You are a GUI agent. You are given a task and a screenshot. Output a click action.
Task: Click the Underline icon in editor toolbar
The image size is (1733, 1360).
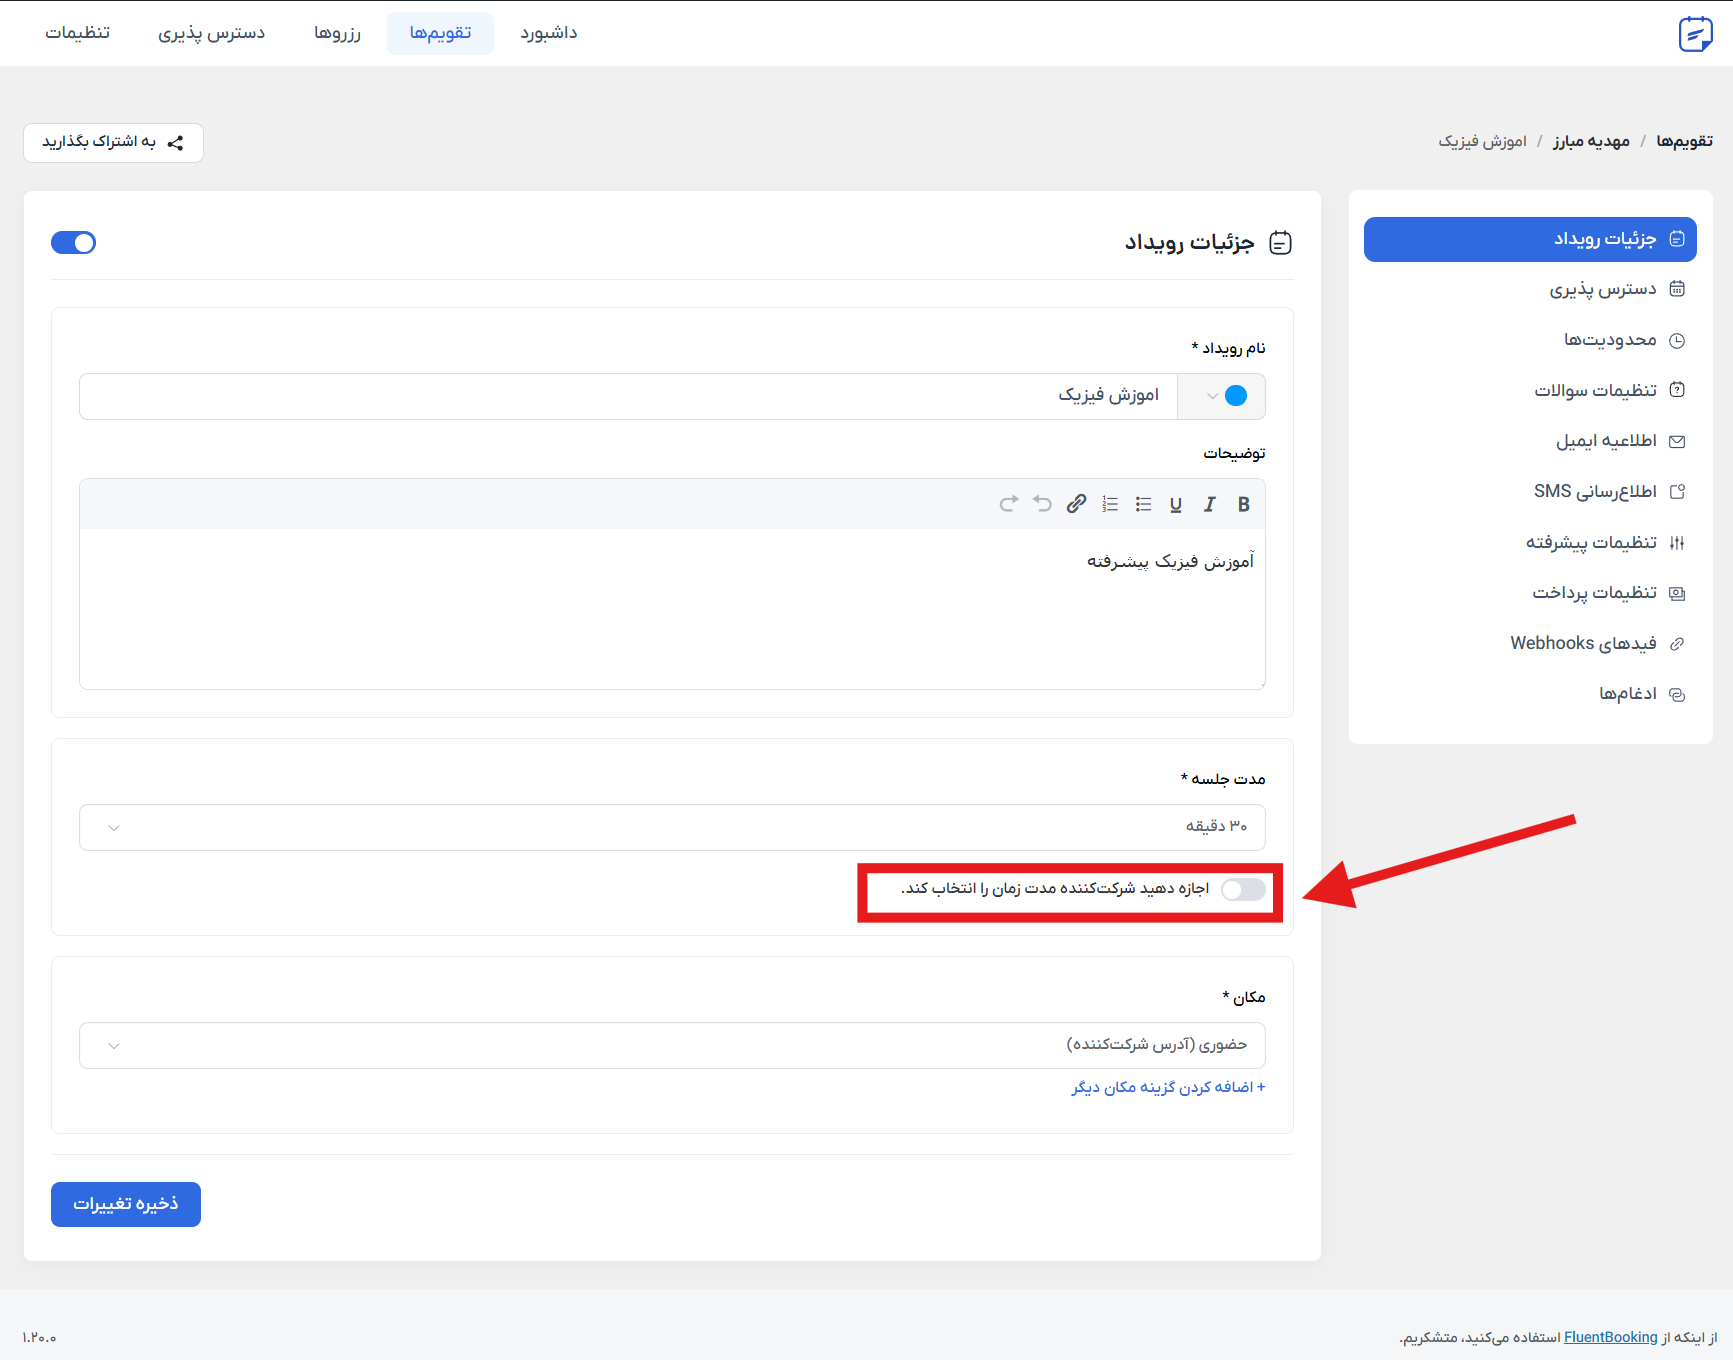(x=1176, y=505)
